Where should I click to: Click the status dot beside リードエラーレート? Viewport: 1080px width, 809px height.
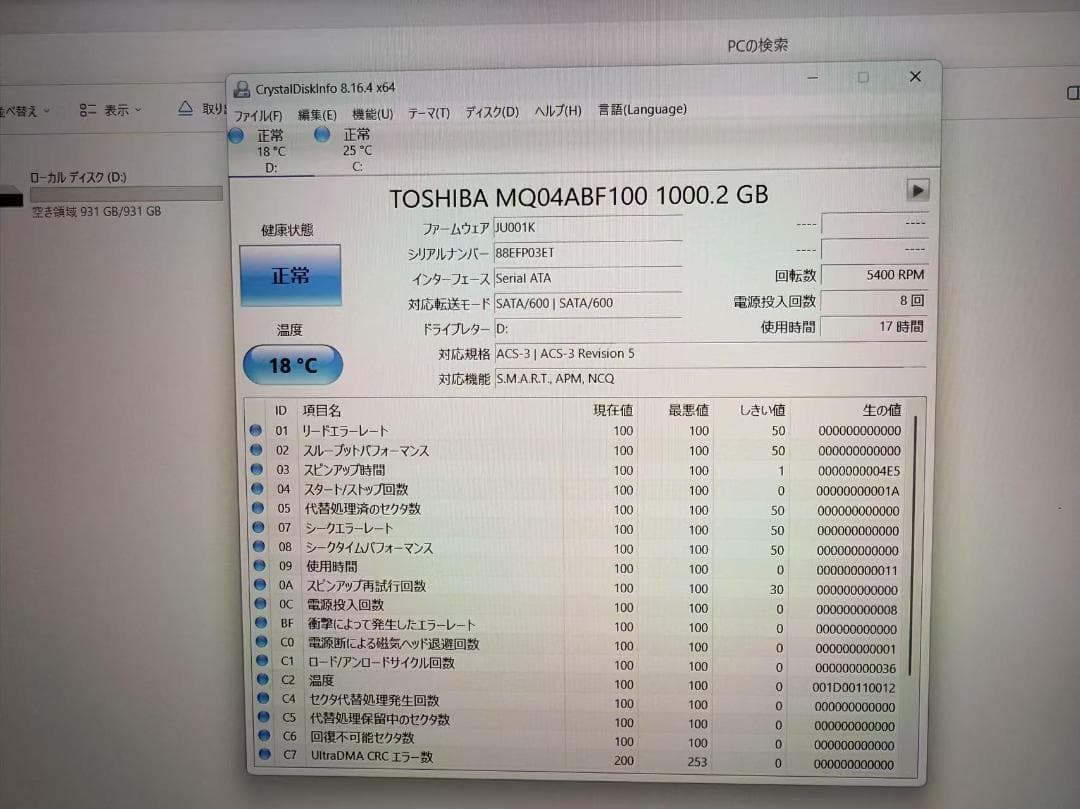[x=256, y=431]
